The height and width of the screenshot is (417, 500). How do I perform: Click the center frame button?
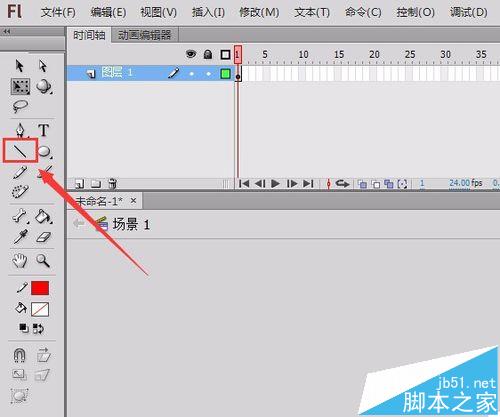pyautogui.click(x=328, y=184)
